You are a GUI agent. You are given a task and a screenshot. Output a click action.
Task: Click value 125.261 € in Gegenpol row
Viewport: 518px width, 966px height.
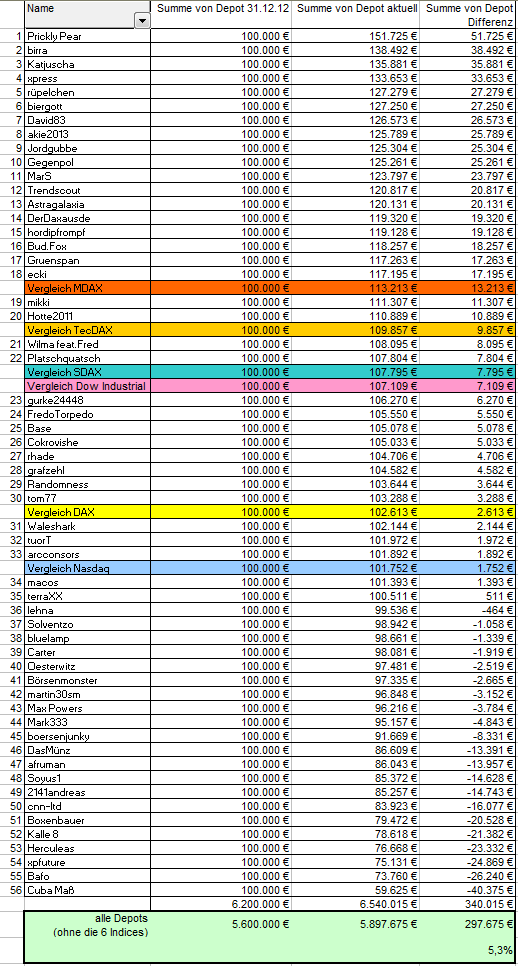[x=356, y=162]
